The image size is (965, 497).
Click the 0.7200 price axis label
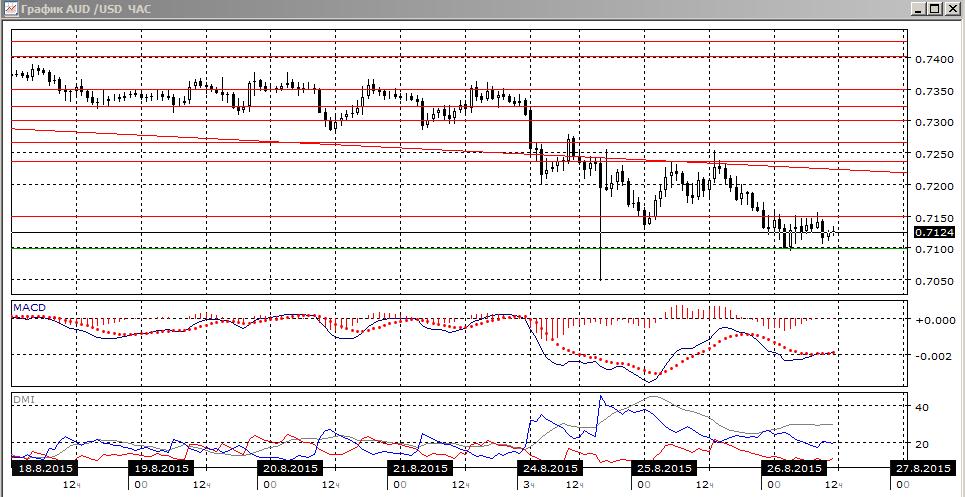click(x=934, y=186)
